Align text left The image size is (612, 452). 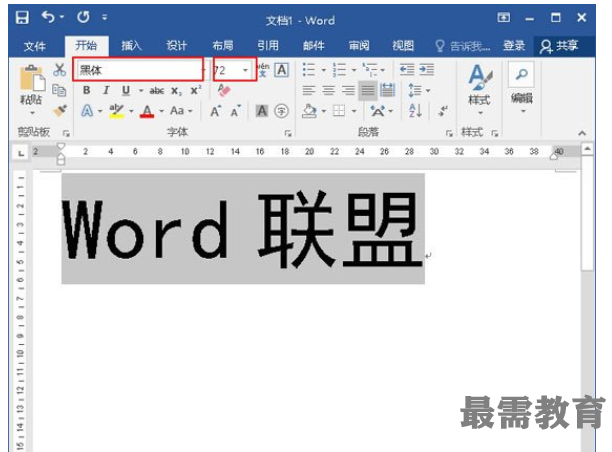click(309, 91)
